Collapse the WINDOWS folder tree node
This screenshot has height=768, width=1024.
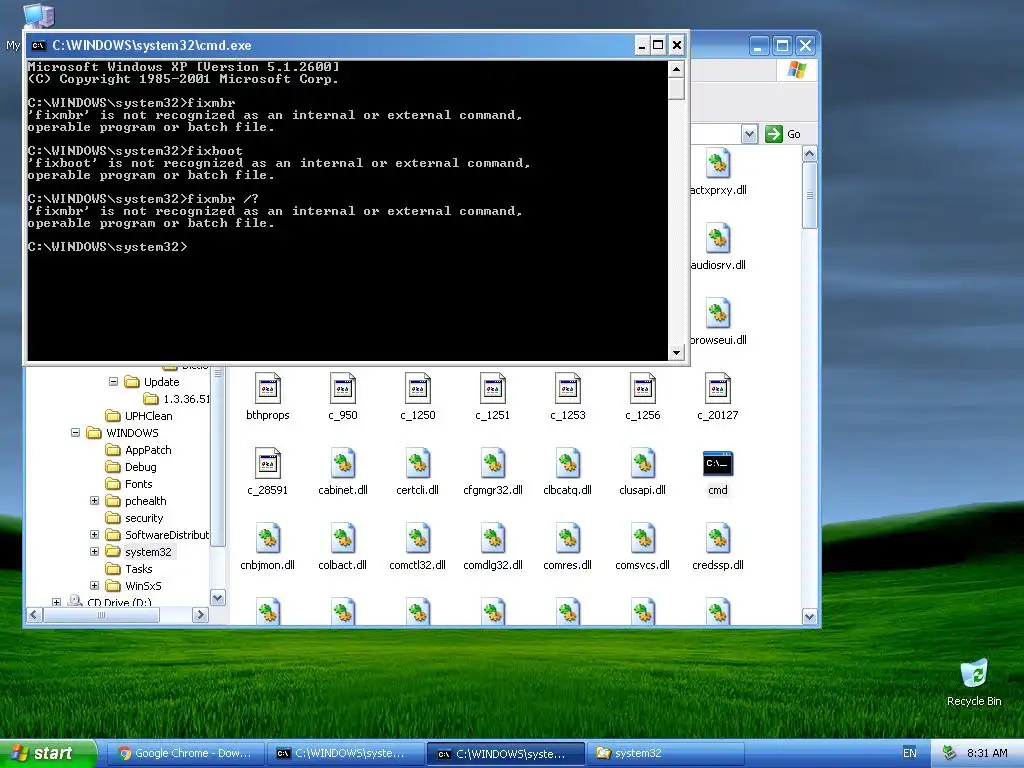(76, 432)
